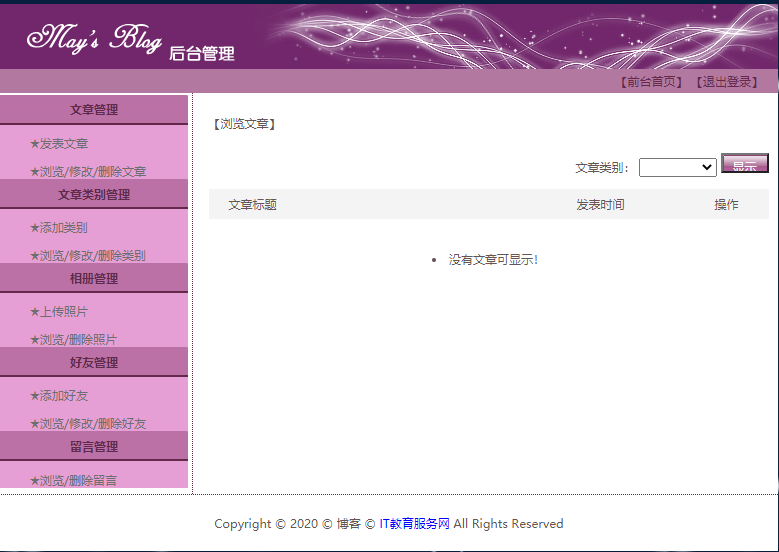
Task: Open the 文章类别 dropdown
Action: point(678,167)
